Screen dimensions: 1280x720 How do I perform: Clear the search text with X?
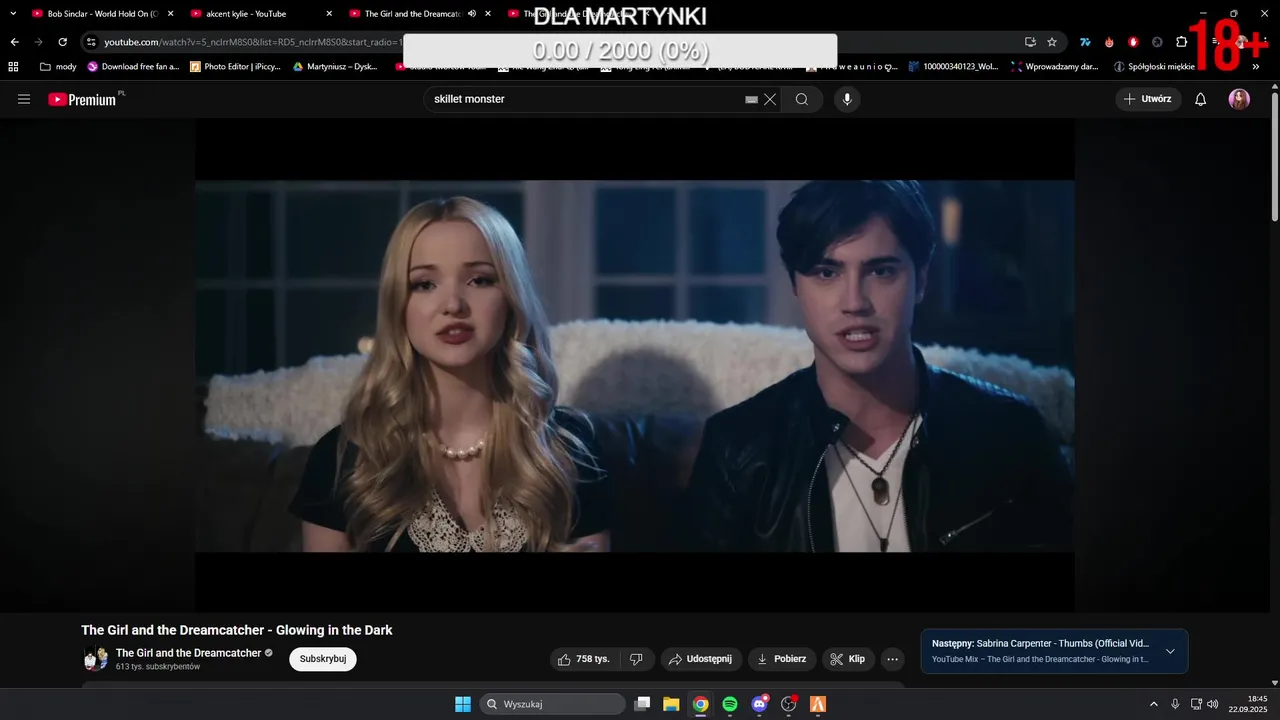770,99
